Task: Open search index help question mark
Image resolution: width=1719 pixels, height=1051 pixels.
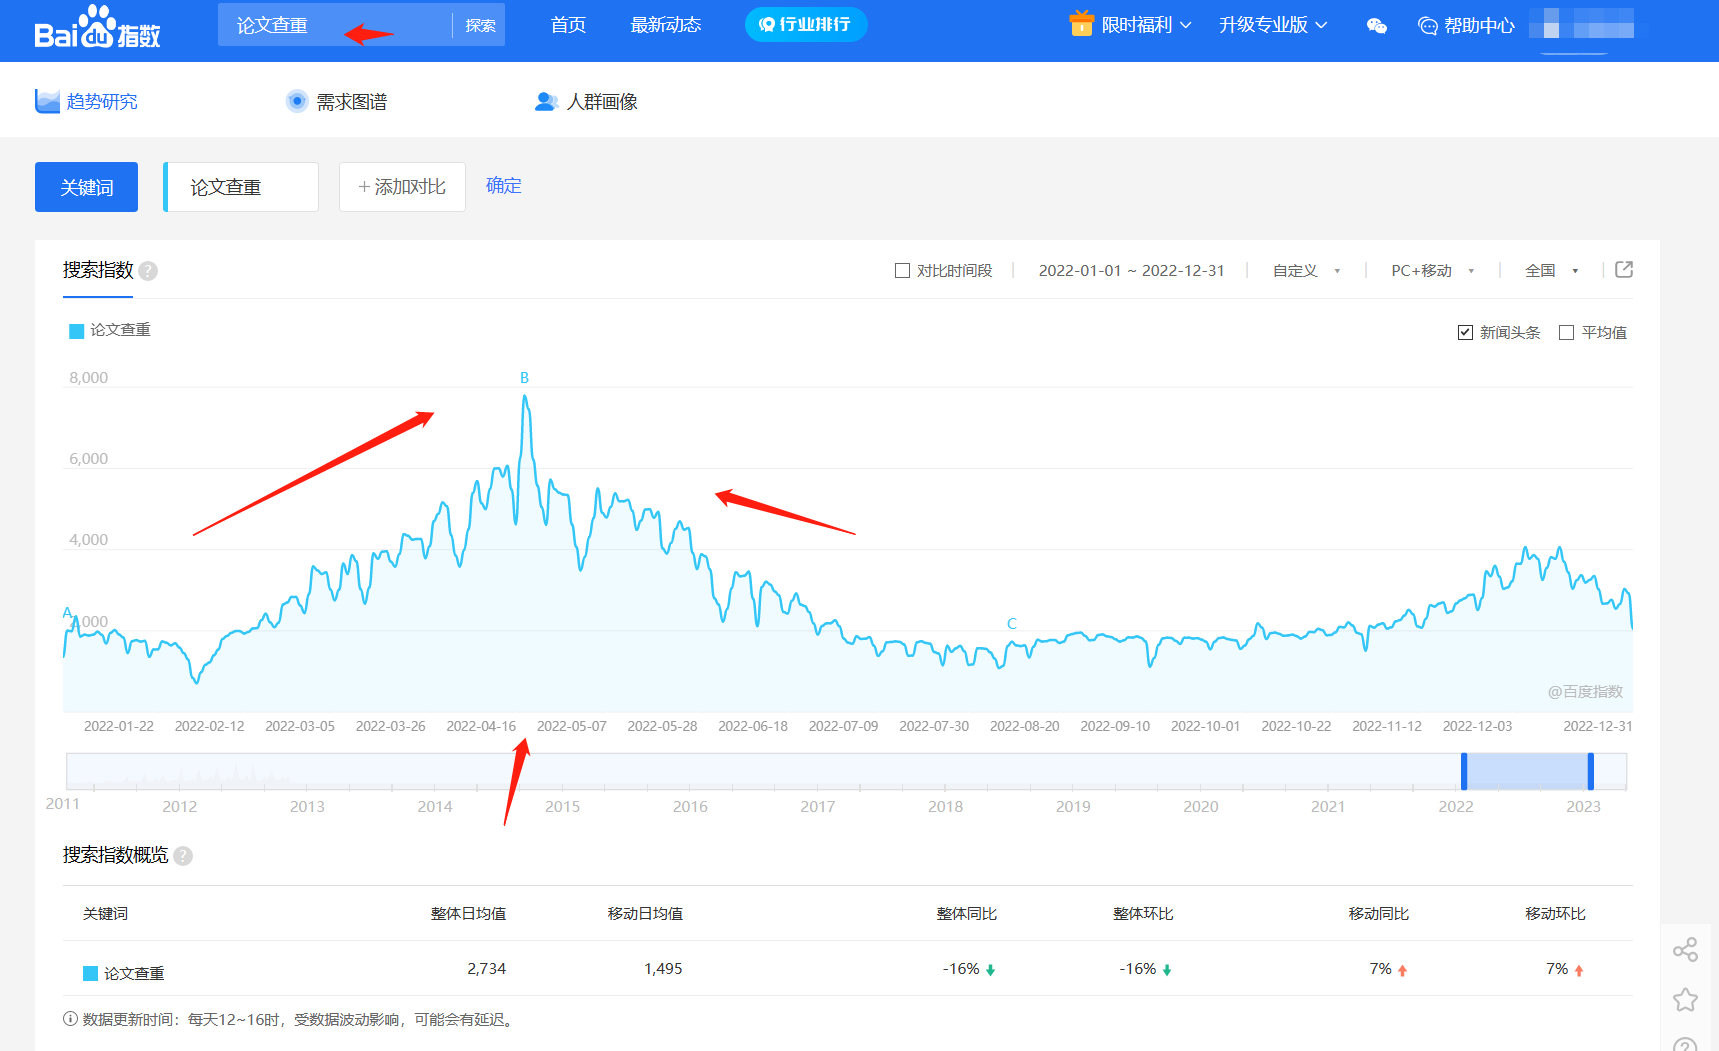Action: (148, 271)
